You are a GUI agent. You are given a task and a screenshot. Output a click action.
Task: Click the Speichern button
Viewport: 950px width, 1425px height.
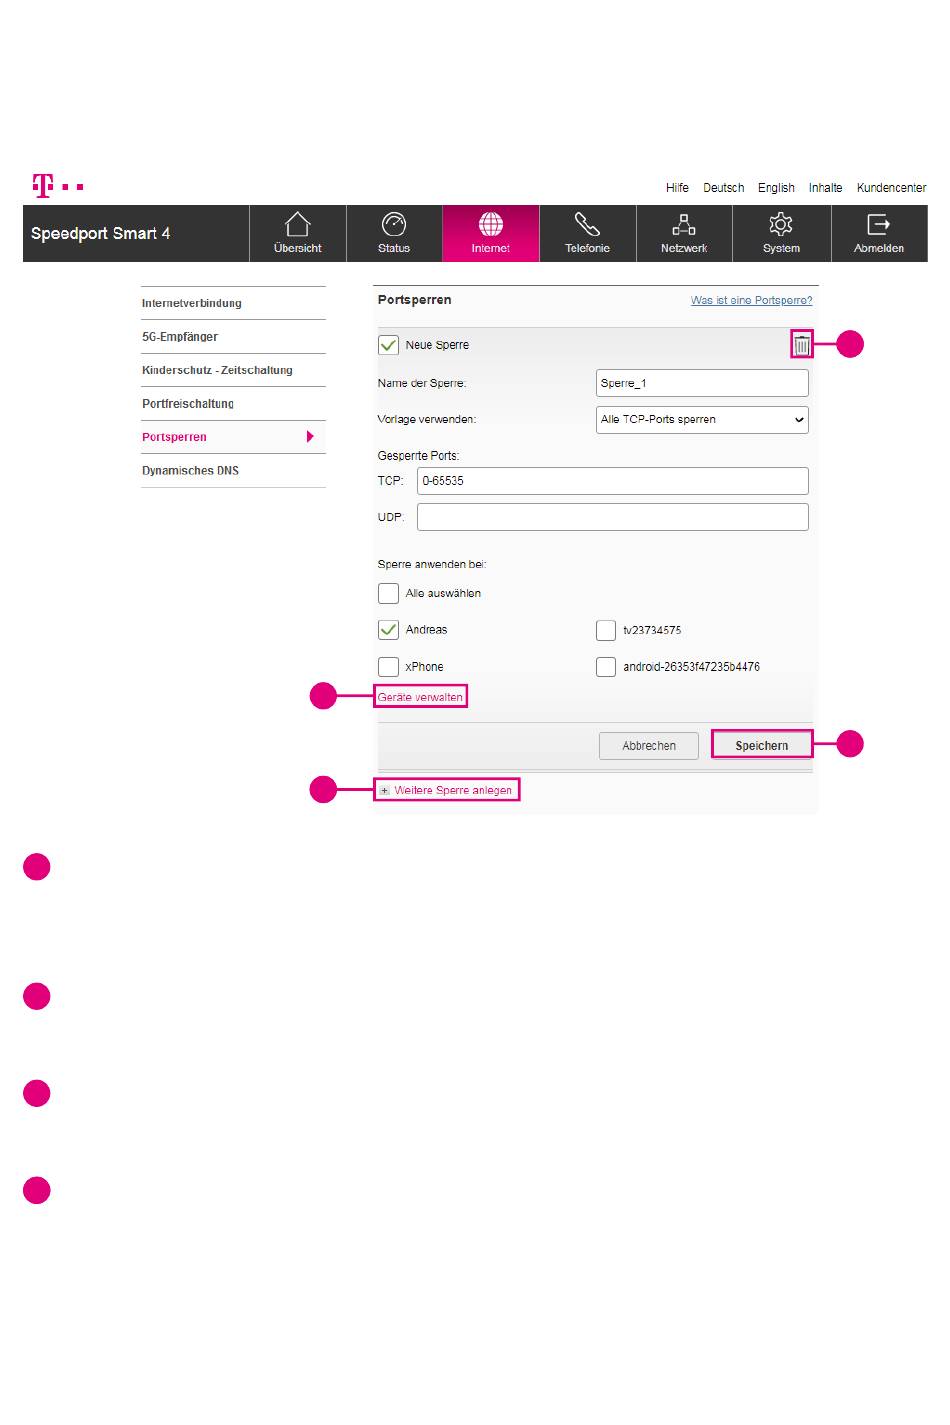click(762, 745)
